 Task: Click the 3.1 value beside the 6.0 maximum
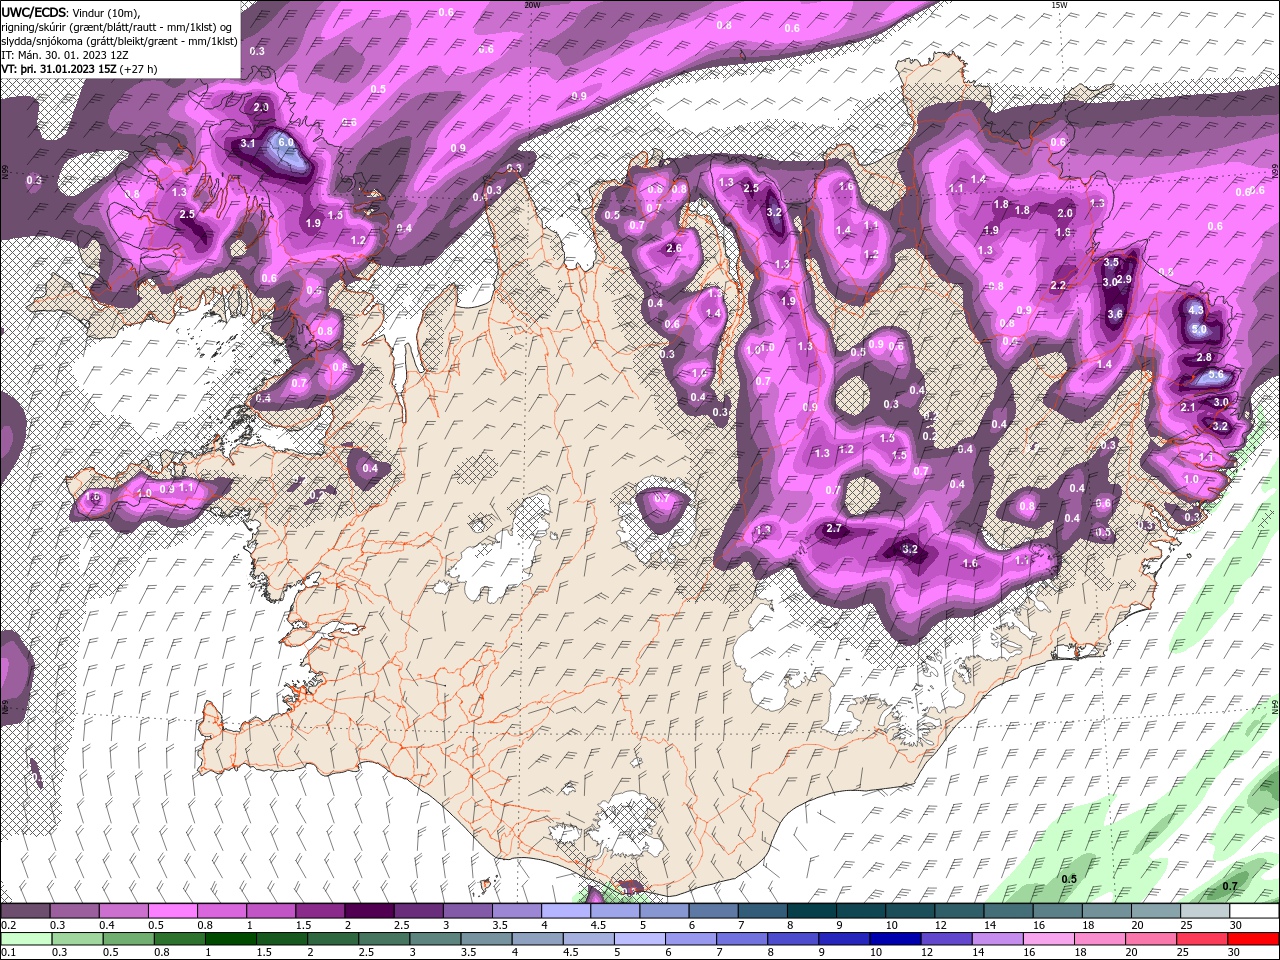coord(249,144)
